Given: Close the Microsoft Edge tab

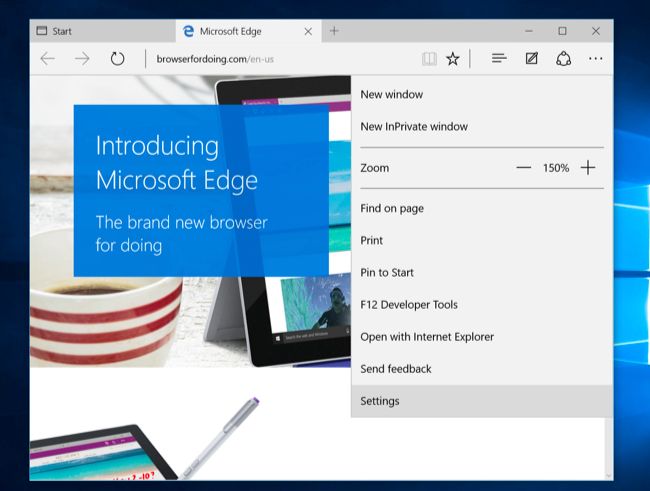Looking at the screenshot, I should coord(308,32).
